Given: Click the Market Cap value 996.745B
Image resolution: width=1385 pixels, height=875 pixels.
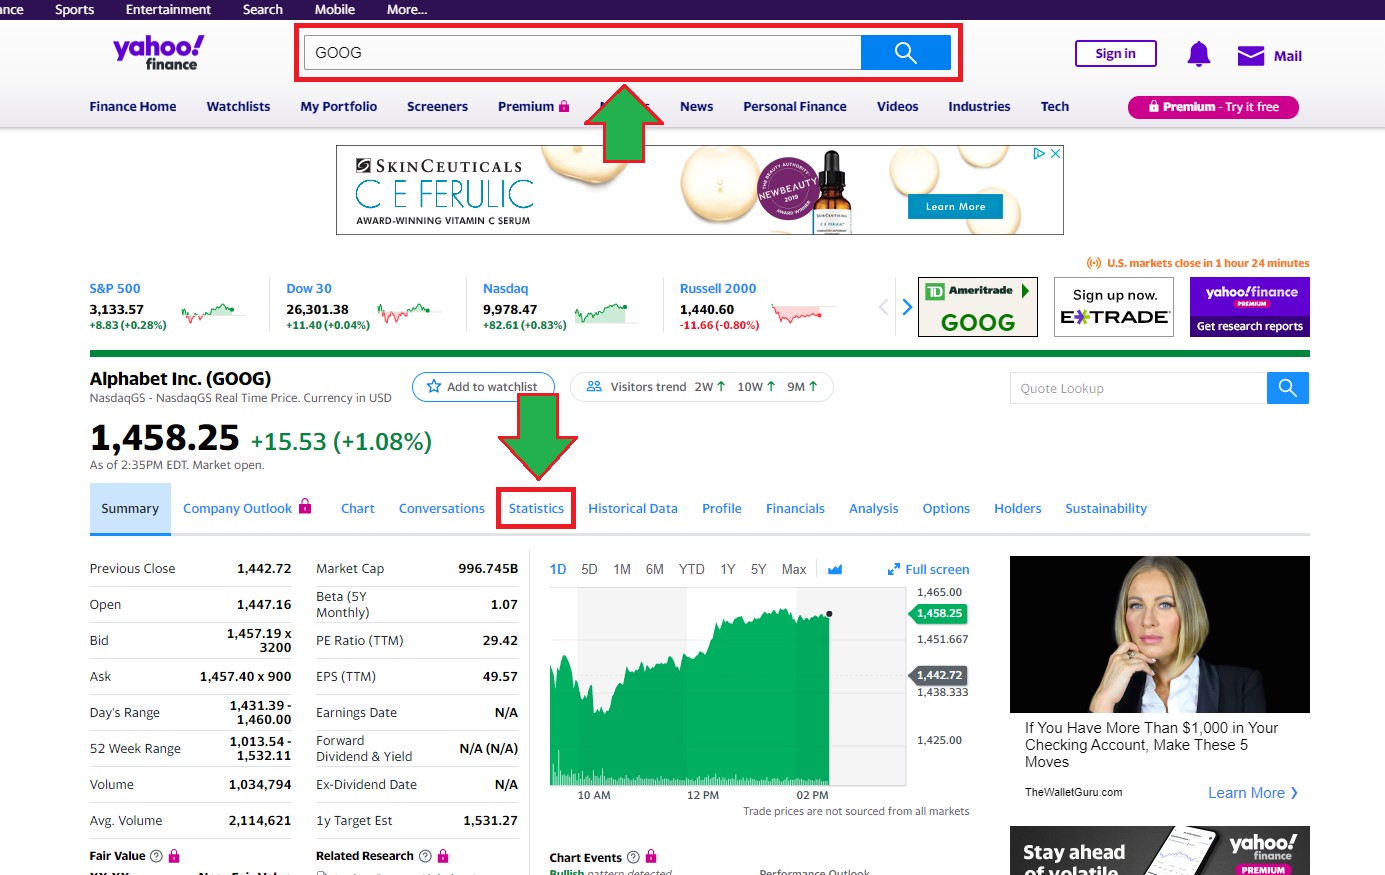Looking at the screenshot, I should (488, 568).
